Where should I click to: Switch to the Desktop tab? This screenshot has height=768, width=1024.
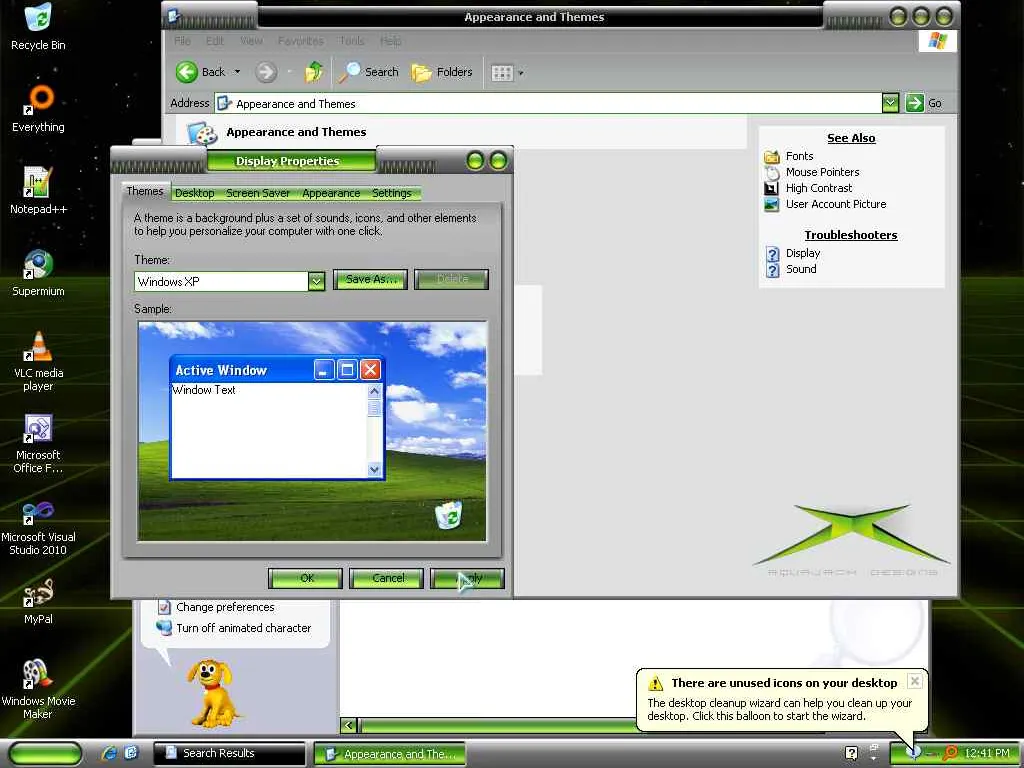coord(195,193)
